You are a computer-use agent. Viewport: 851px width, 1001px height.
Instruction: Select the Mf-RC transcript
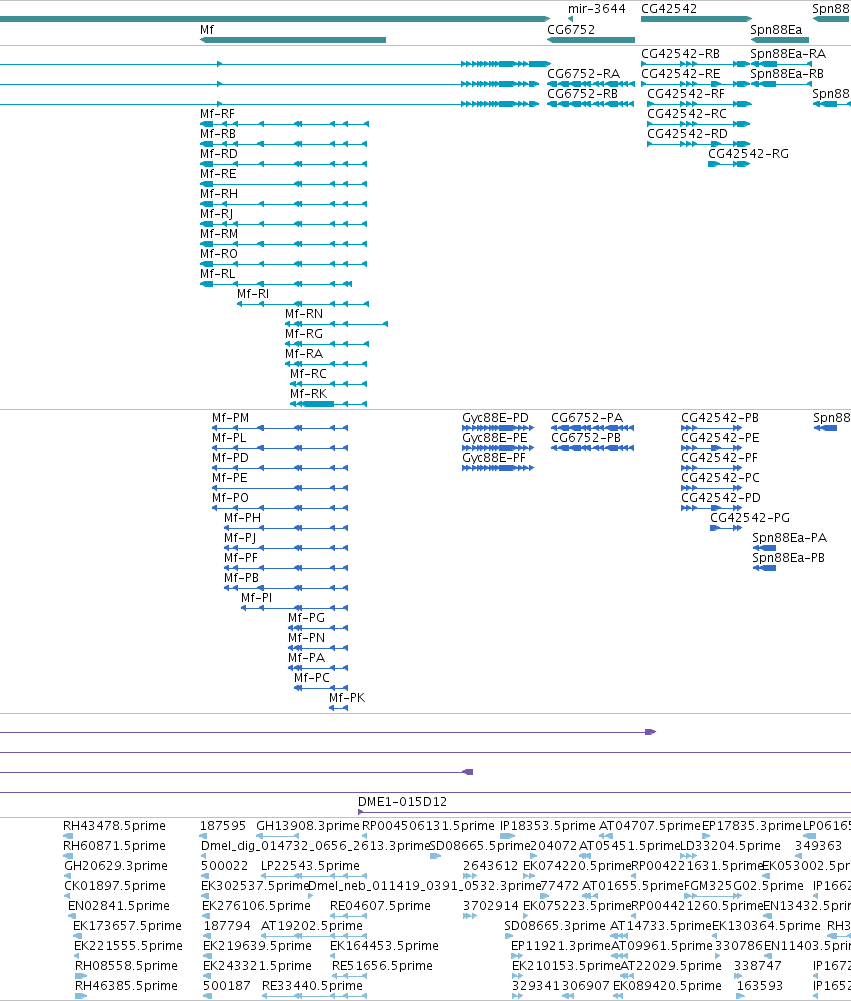point(329,384)
